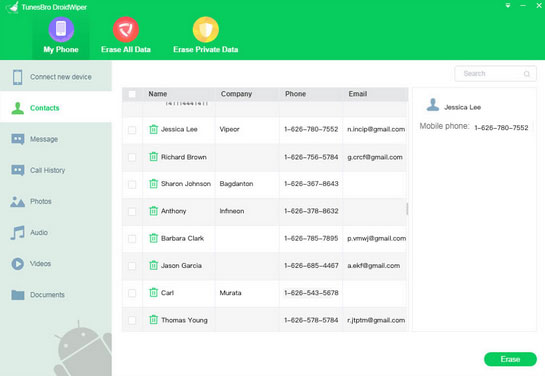Remove Sharon Johnson via trash icon

point(153,183)
